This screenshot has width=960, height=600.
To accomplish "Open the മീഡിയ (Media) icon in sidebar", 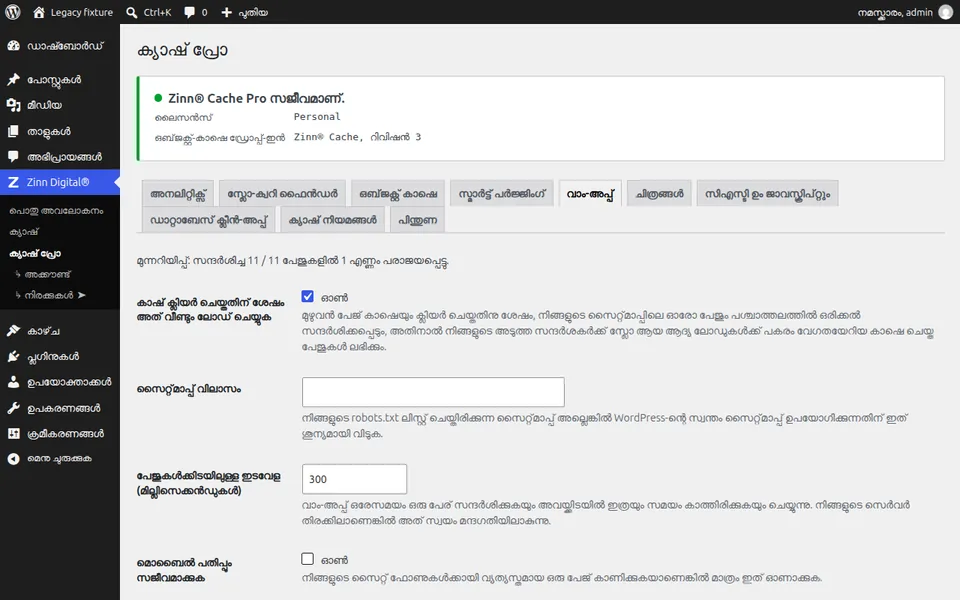I will coord(13,105).
